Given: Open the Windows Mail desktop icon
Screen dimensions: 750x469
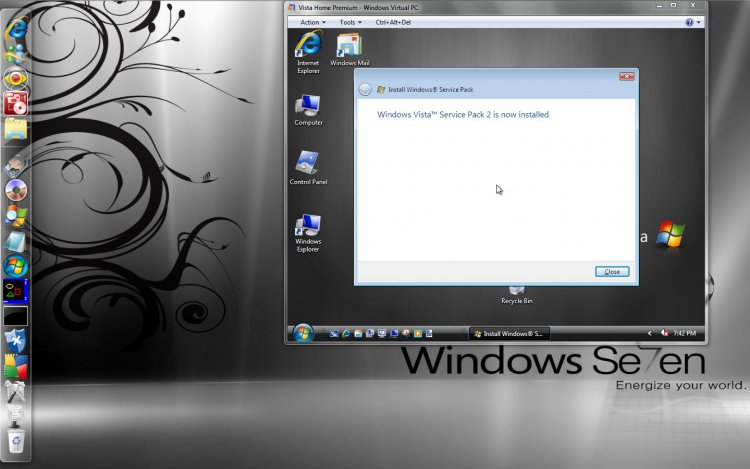Looking at the screenshot, I should coord(350,49).
